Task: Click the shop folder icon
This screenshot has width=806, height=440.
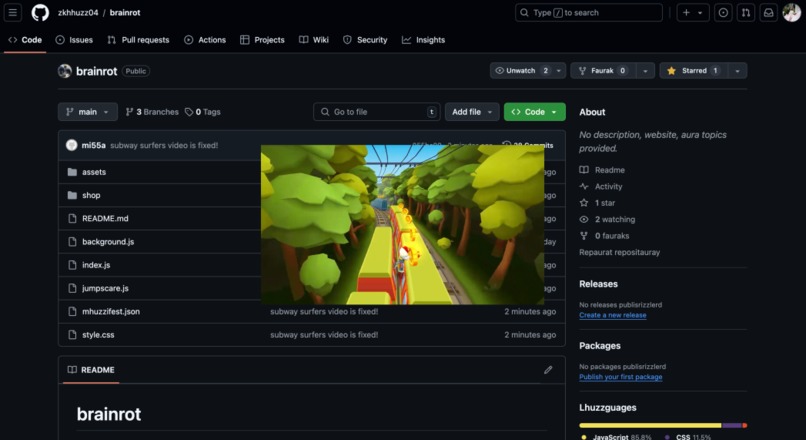Action: point(72,195)
